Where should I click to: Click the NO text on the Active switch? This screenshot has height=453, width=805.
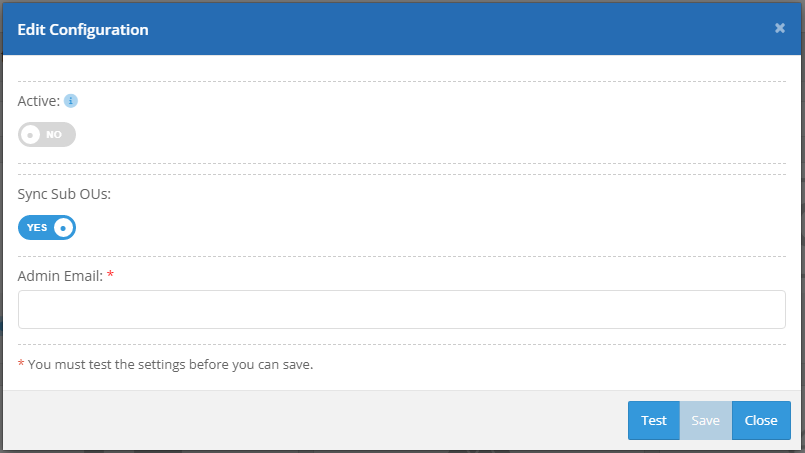54,134
